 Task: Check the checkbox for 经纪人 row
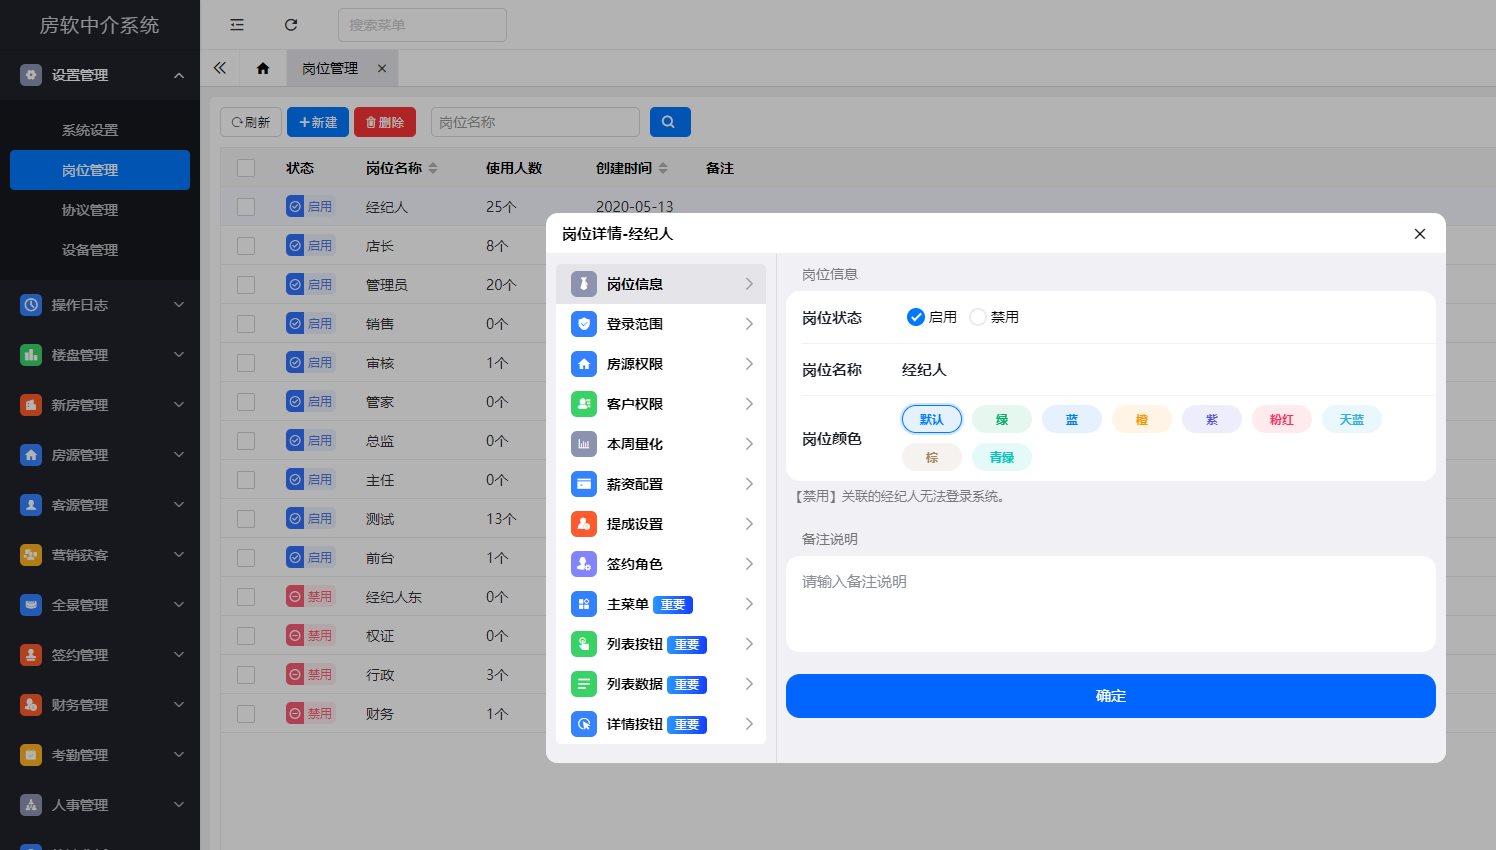click(x=246, y=207)
